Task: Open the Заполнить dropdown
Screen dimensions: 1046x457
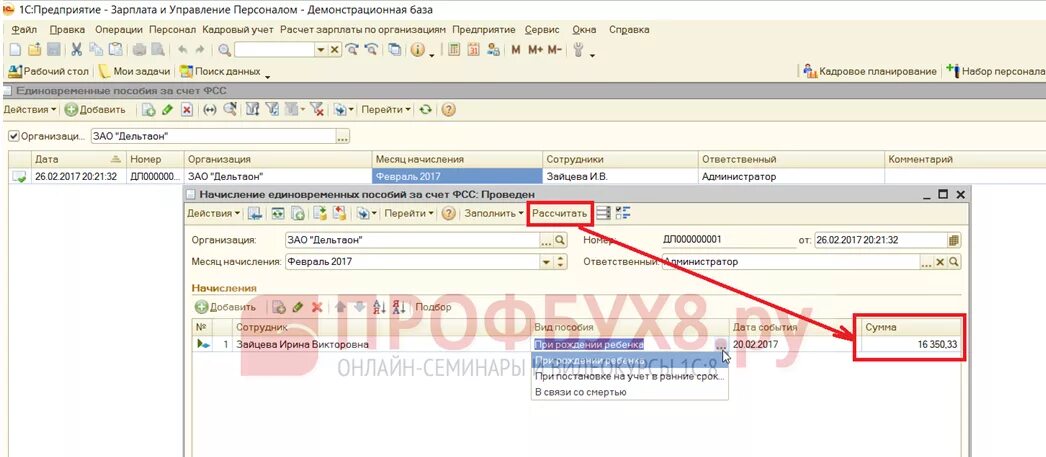Action: click(494, 213)
